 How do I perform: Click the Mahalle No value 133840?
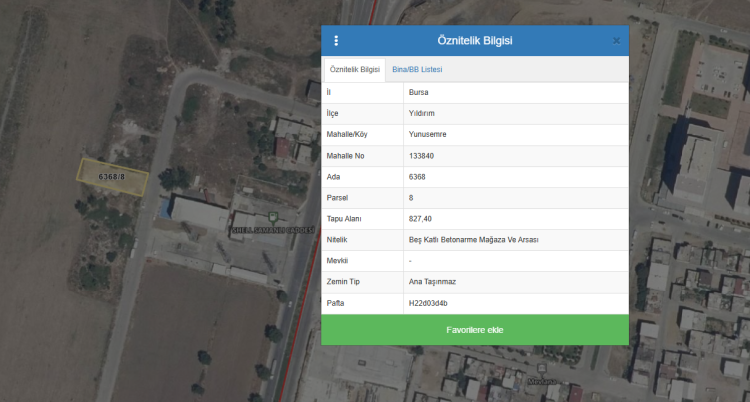point(422,155)
